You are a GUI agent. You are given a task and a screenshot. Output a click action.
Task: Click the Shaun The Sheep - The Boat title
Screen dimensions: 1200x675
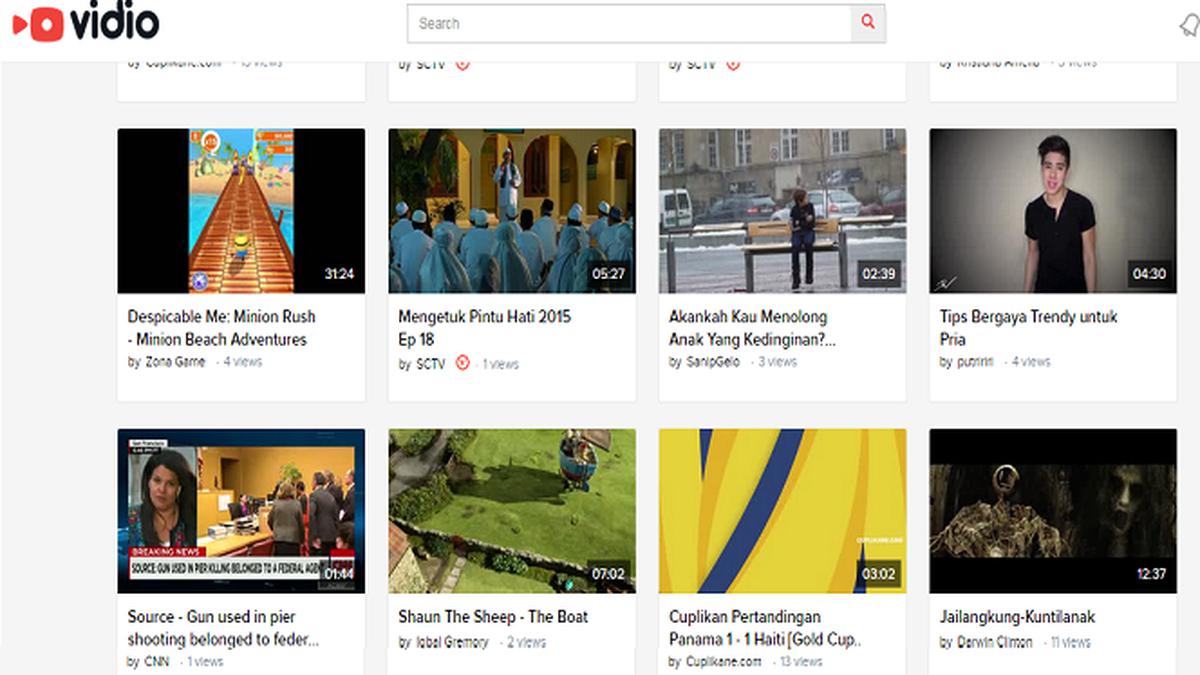[492, 617]
